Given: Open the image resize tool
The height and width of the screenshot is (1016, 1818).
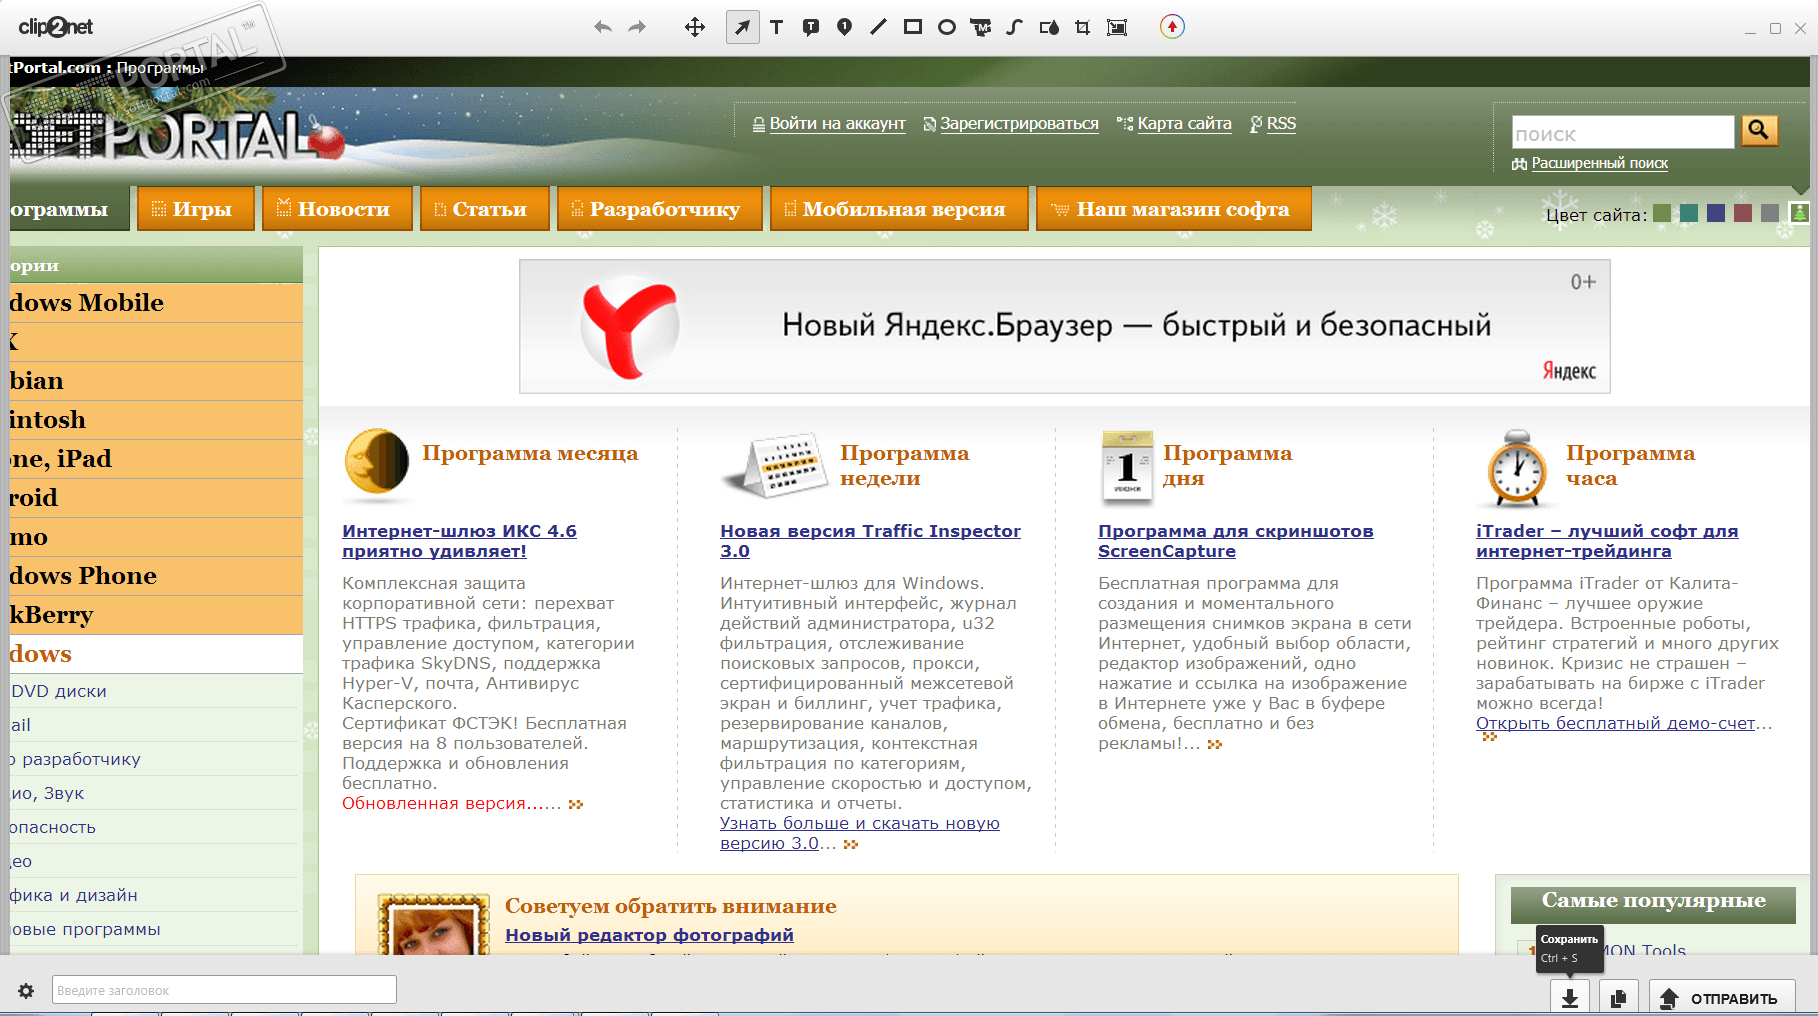Looking at the screenshot, I should (x=1117, y=27).
